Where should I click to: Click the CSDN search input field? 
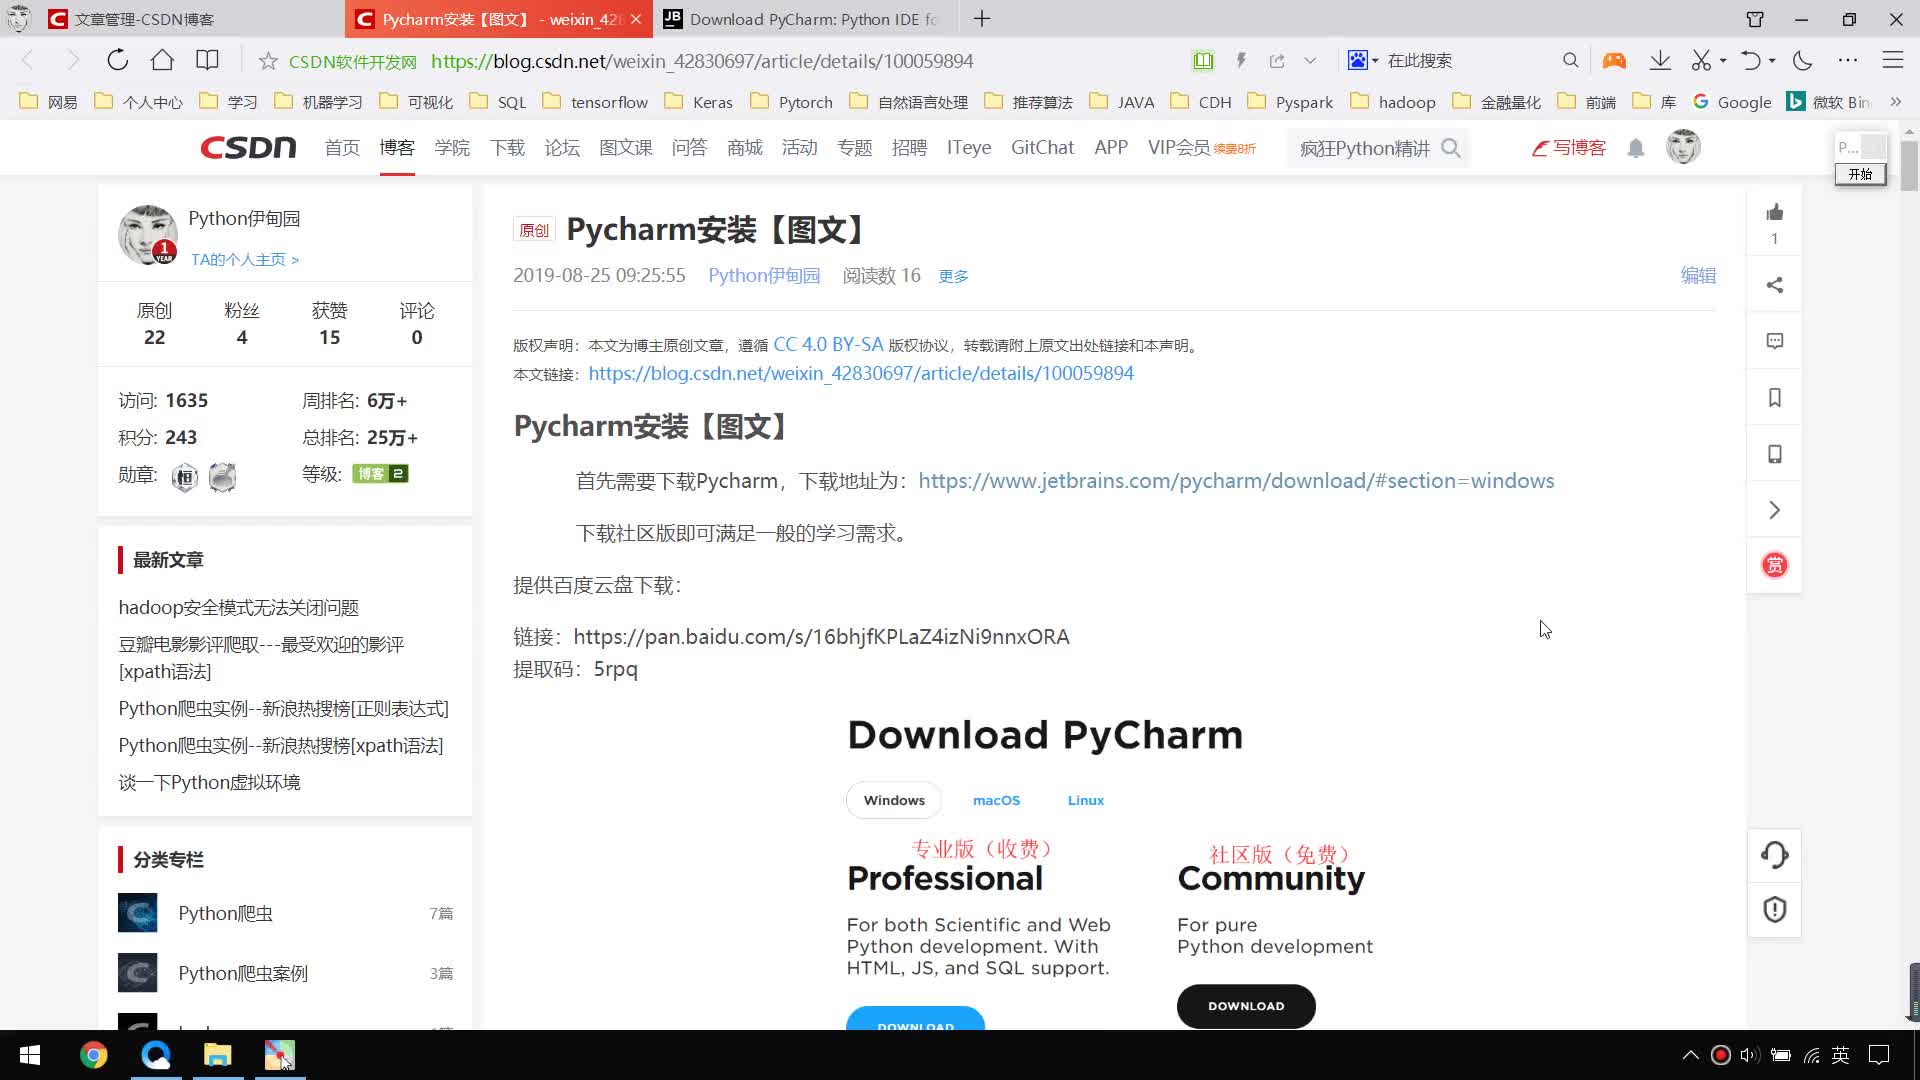[1364, 148]
